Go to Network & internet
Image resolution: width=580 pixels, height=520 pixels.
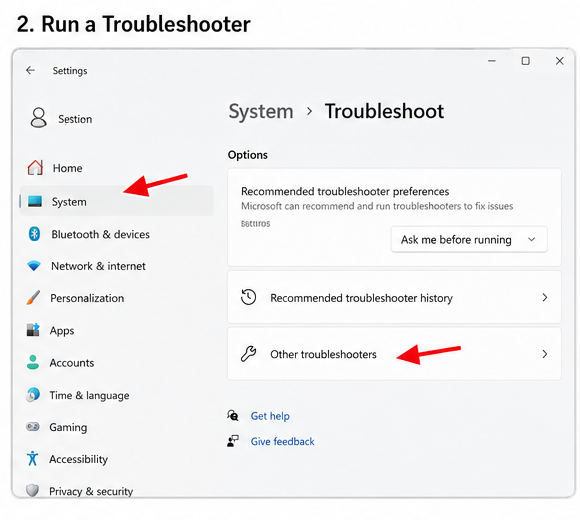tap(117, 266)
